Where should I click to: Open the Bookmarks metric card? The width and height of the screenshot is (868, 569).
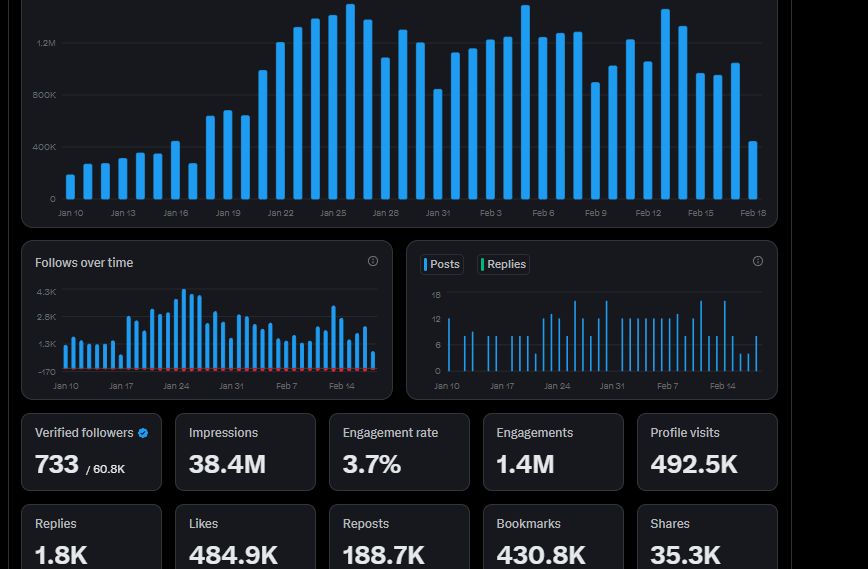pos(553,538)
